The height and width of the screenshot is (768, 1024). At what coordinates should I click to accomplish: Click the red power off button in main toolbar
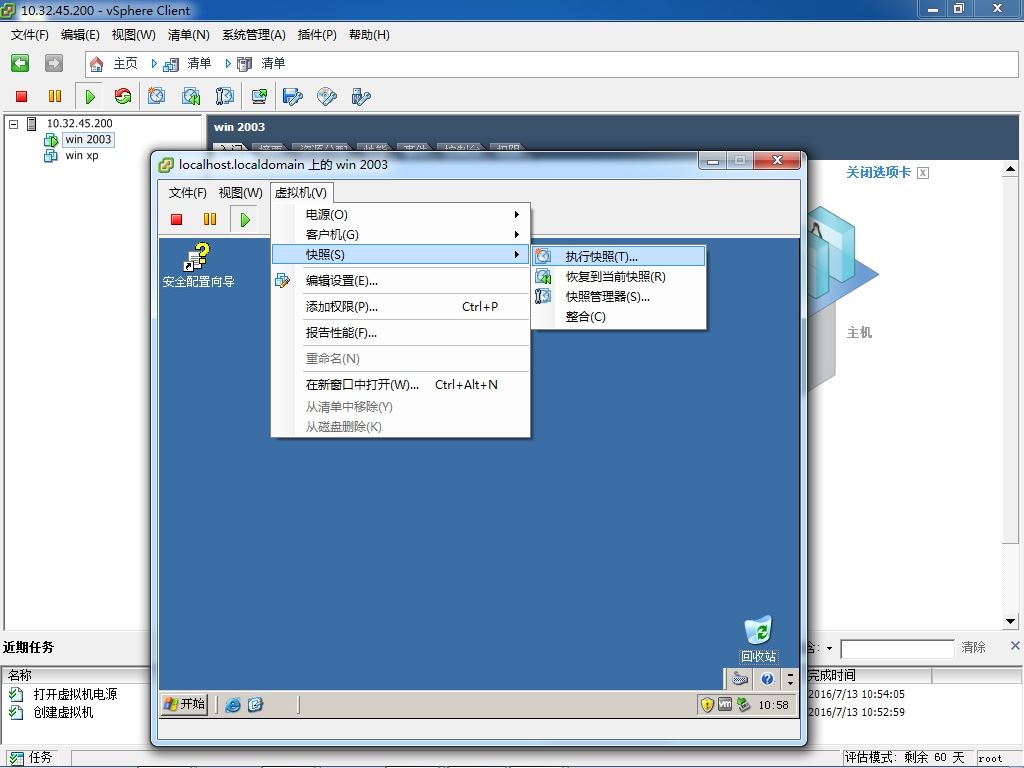coord(22,97)
